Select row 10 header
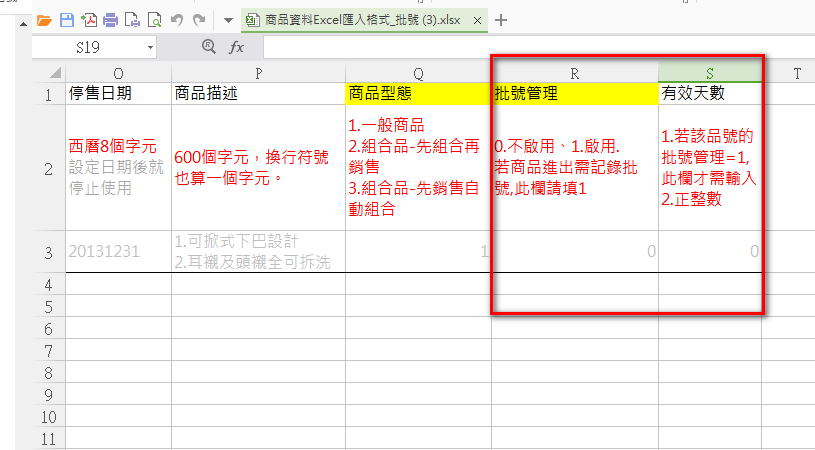Screen dimensions: 815x450 [49, 417]
